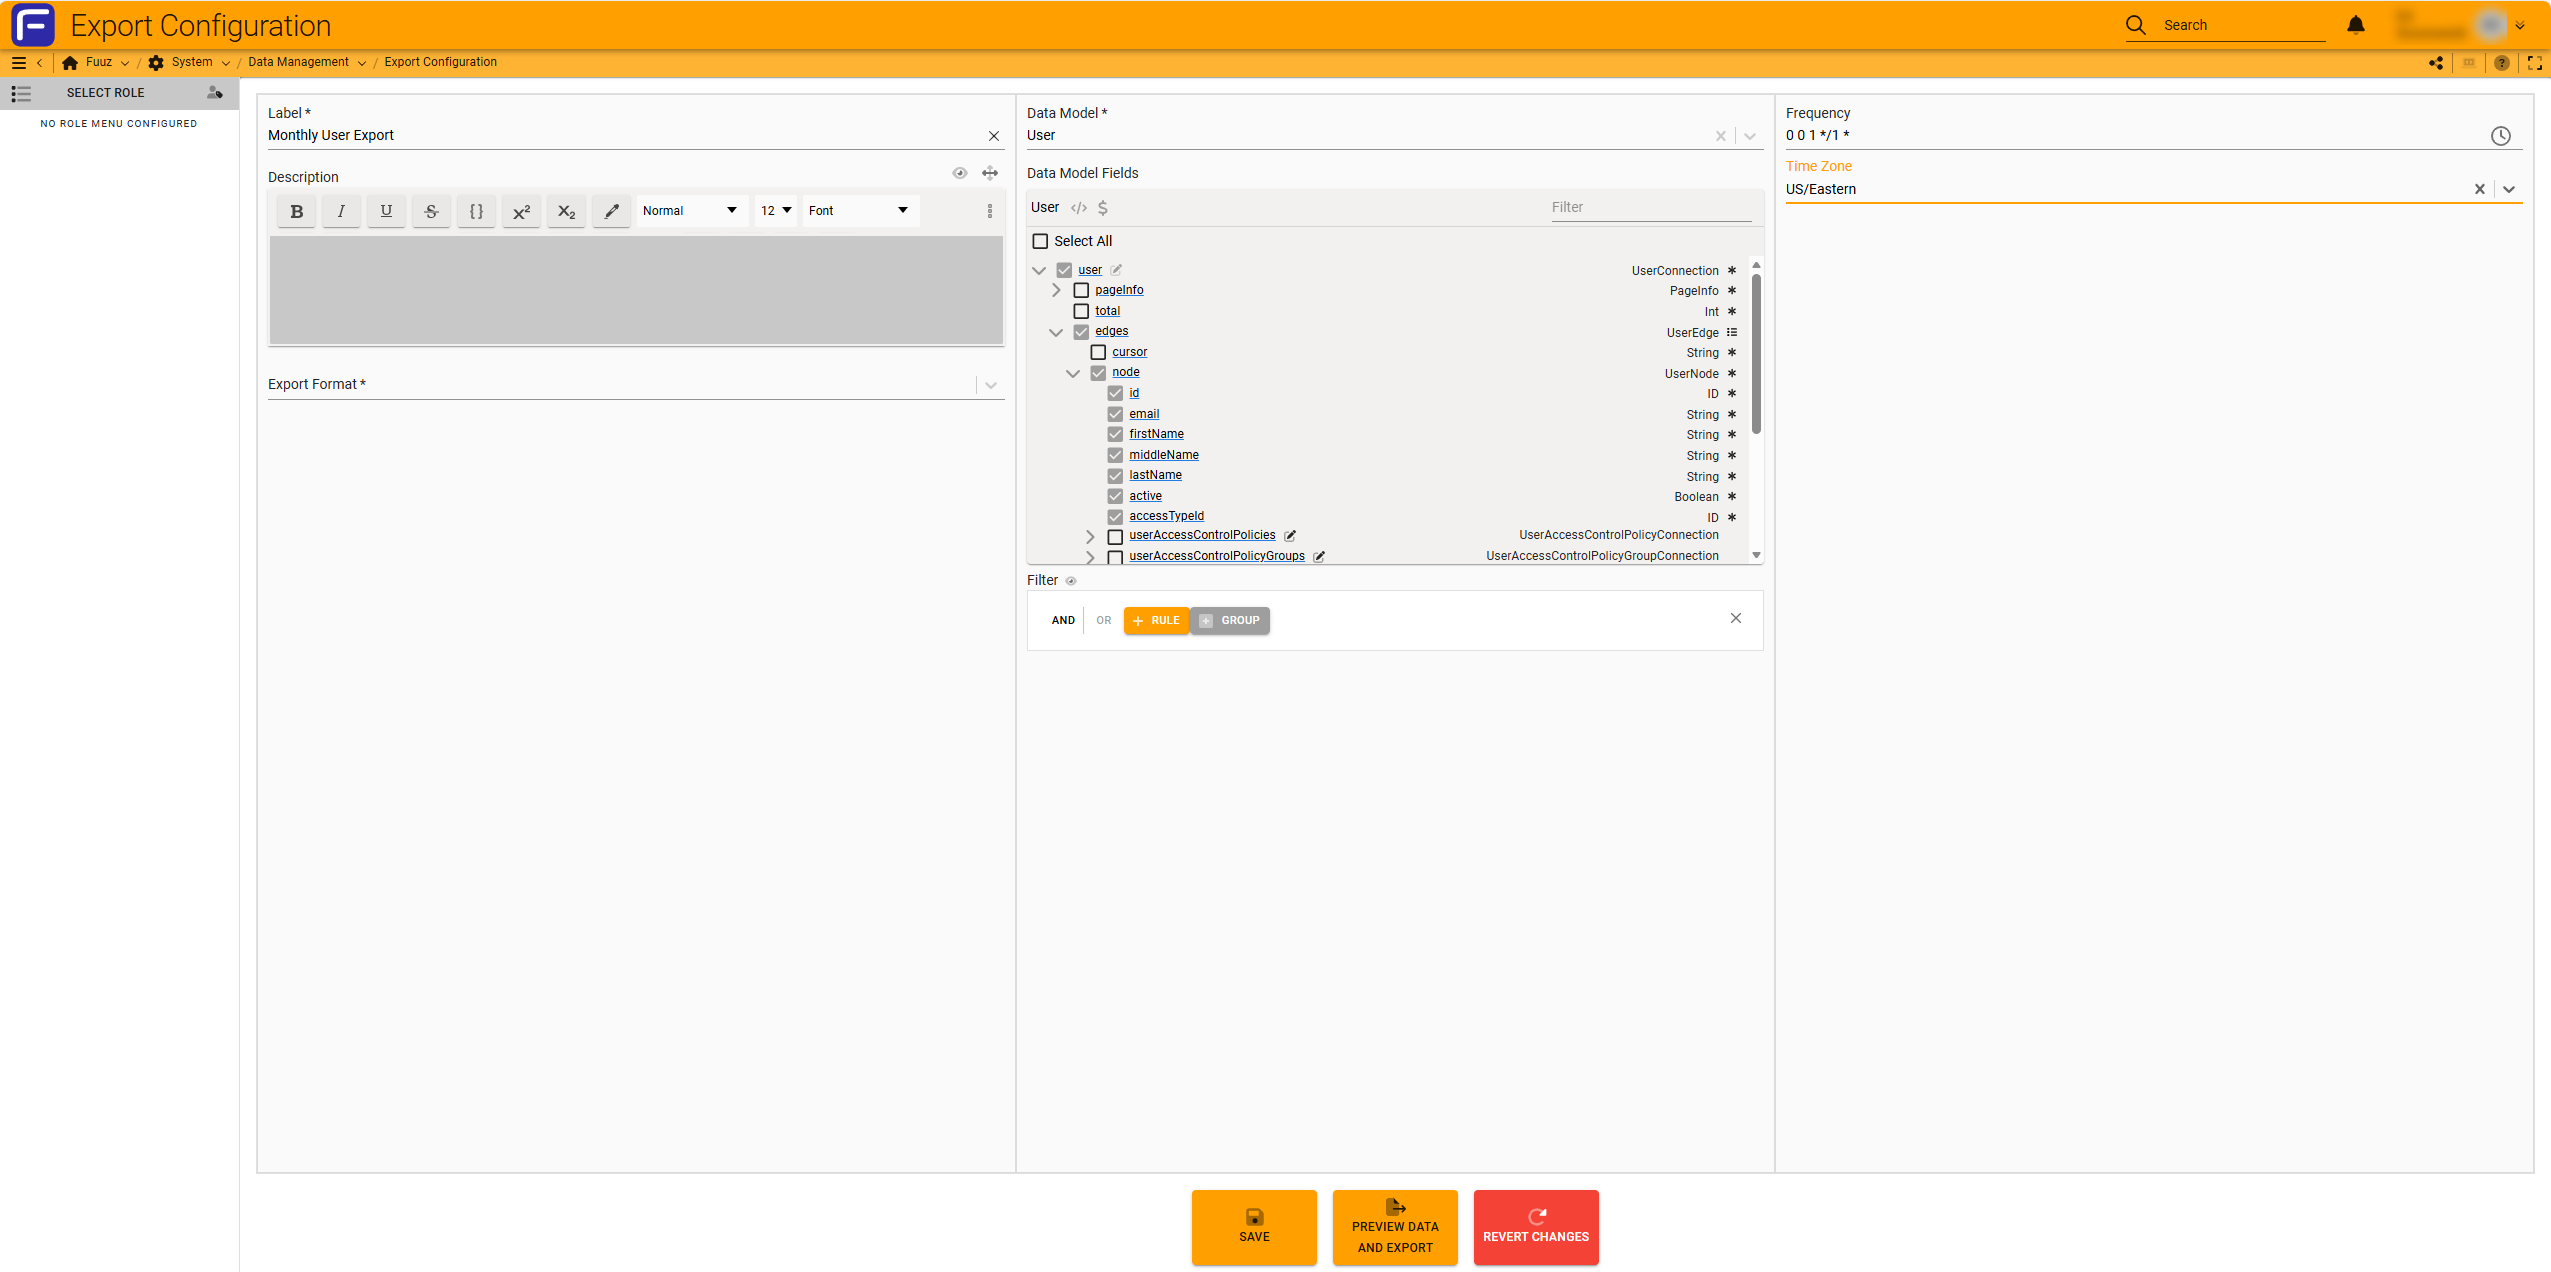Screen dimensions: 2551x1272
Task: Enable the pageInfo field checkbox
Action: click(x=1081, y=291)
